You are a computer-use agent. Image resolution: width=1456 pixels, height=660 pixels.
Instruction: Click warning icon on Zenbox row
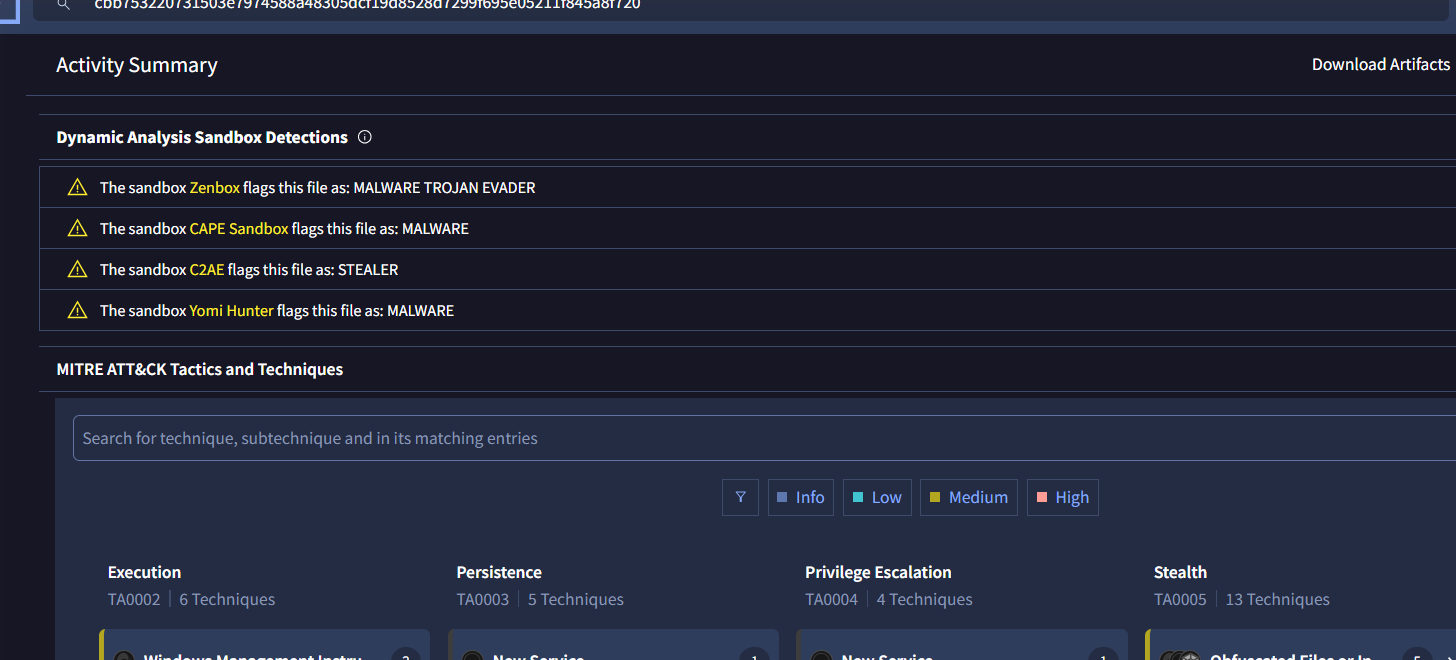tap(77, 187)
